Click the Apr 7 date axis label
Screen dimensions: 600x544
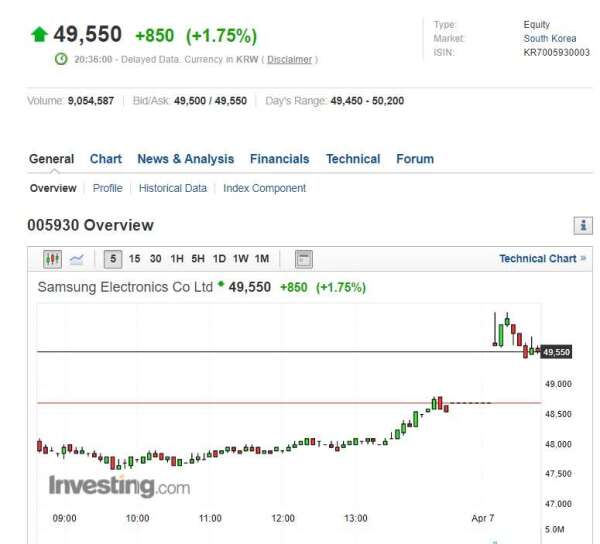tap(483, 518)
